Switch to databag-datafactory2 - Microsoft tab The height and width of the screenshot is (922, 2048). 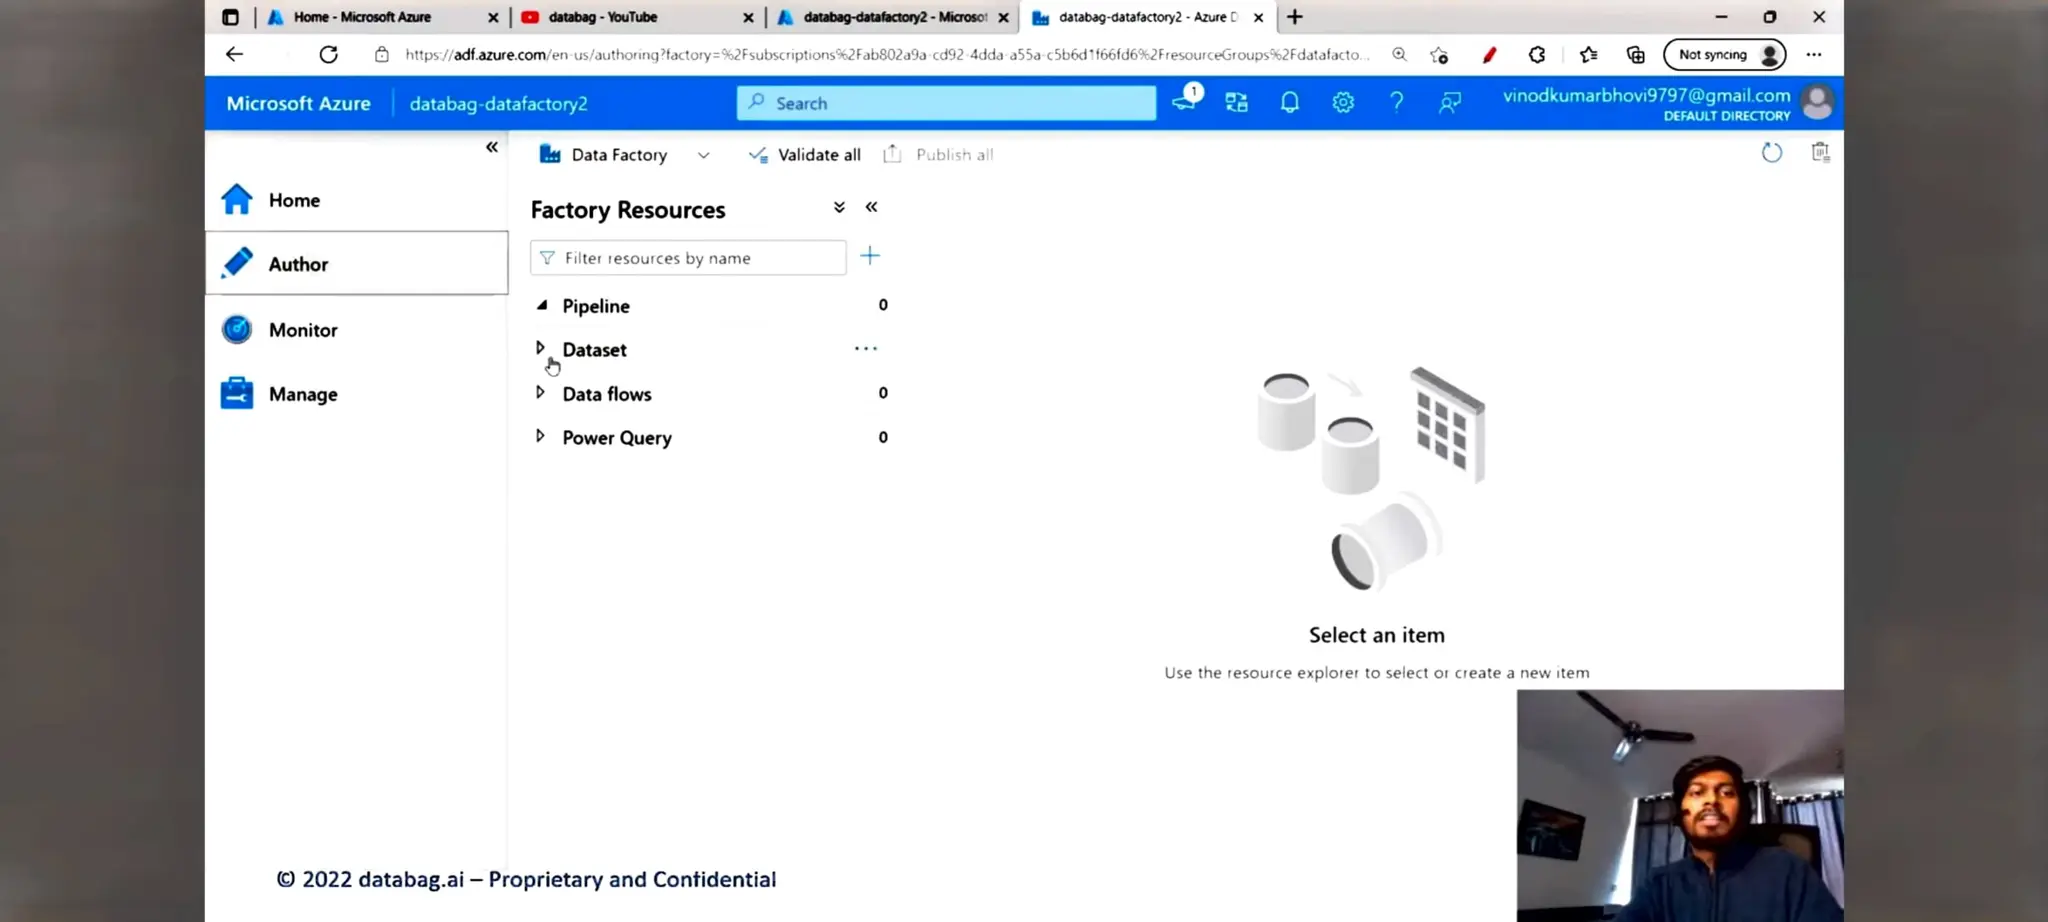coord(895,17)
